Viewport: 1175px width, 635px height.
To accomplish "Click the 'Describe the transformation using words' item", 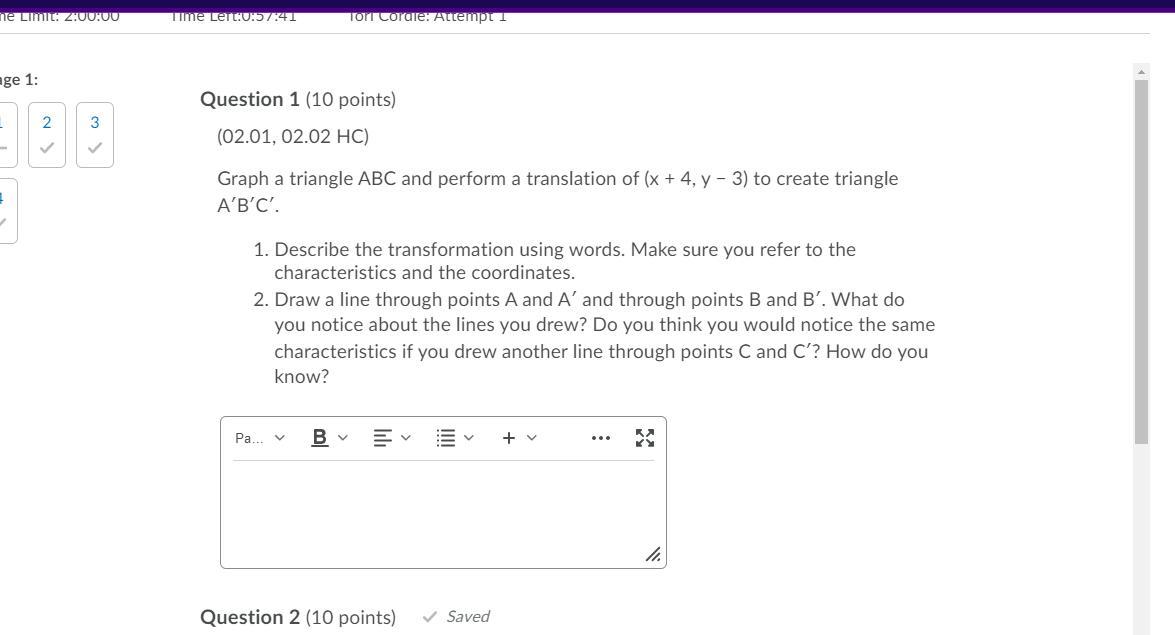I will coord(565,261).
